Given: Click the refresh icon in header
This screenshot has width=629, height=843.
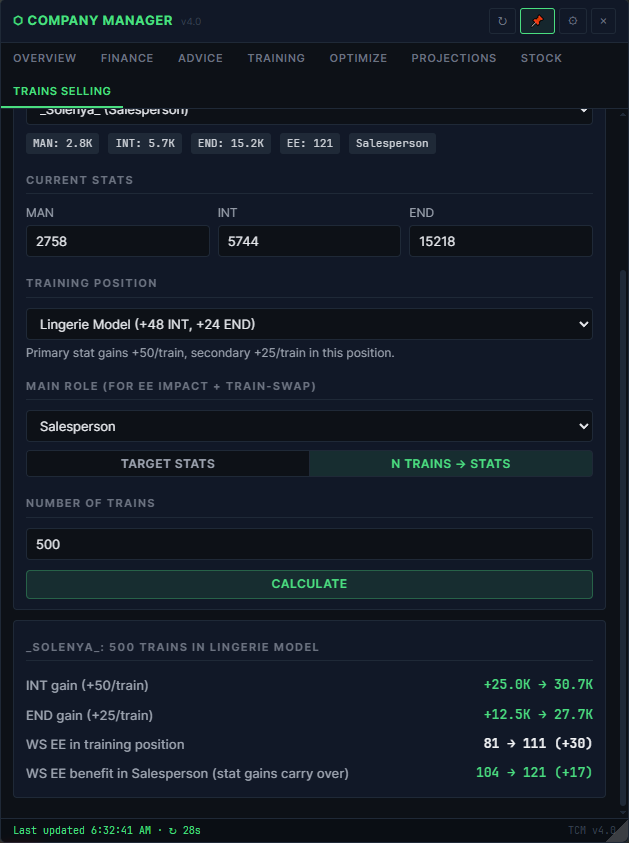Looking at the screenshot, I should 502,21.
